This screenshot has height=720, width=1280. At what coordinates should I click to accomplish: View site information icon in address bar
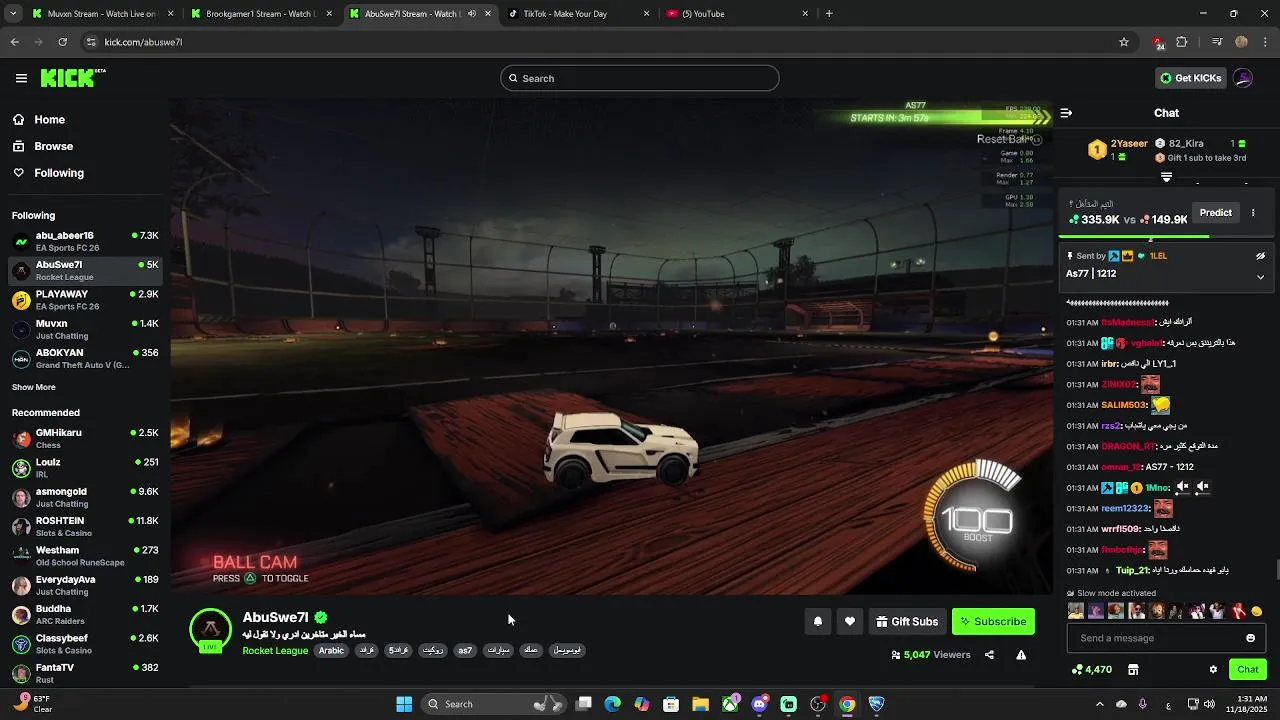pyautogui.click(x=91, y=42)
